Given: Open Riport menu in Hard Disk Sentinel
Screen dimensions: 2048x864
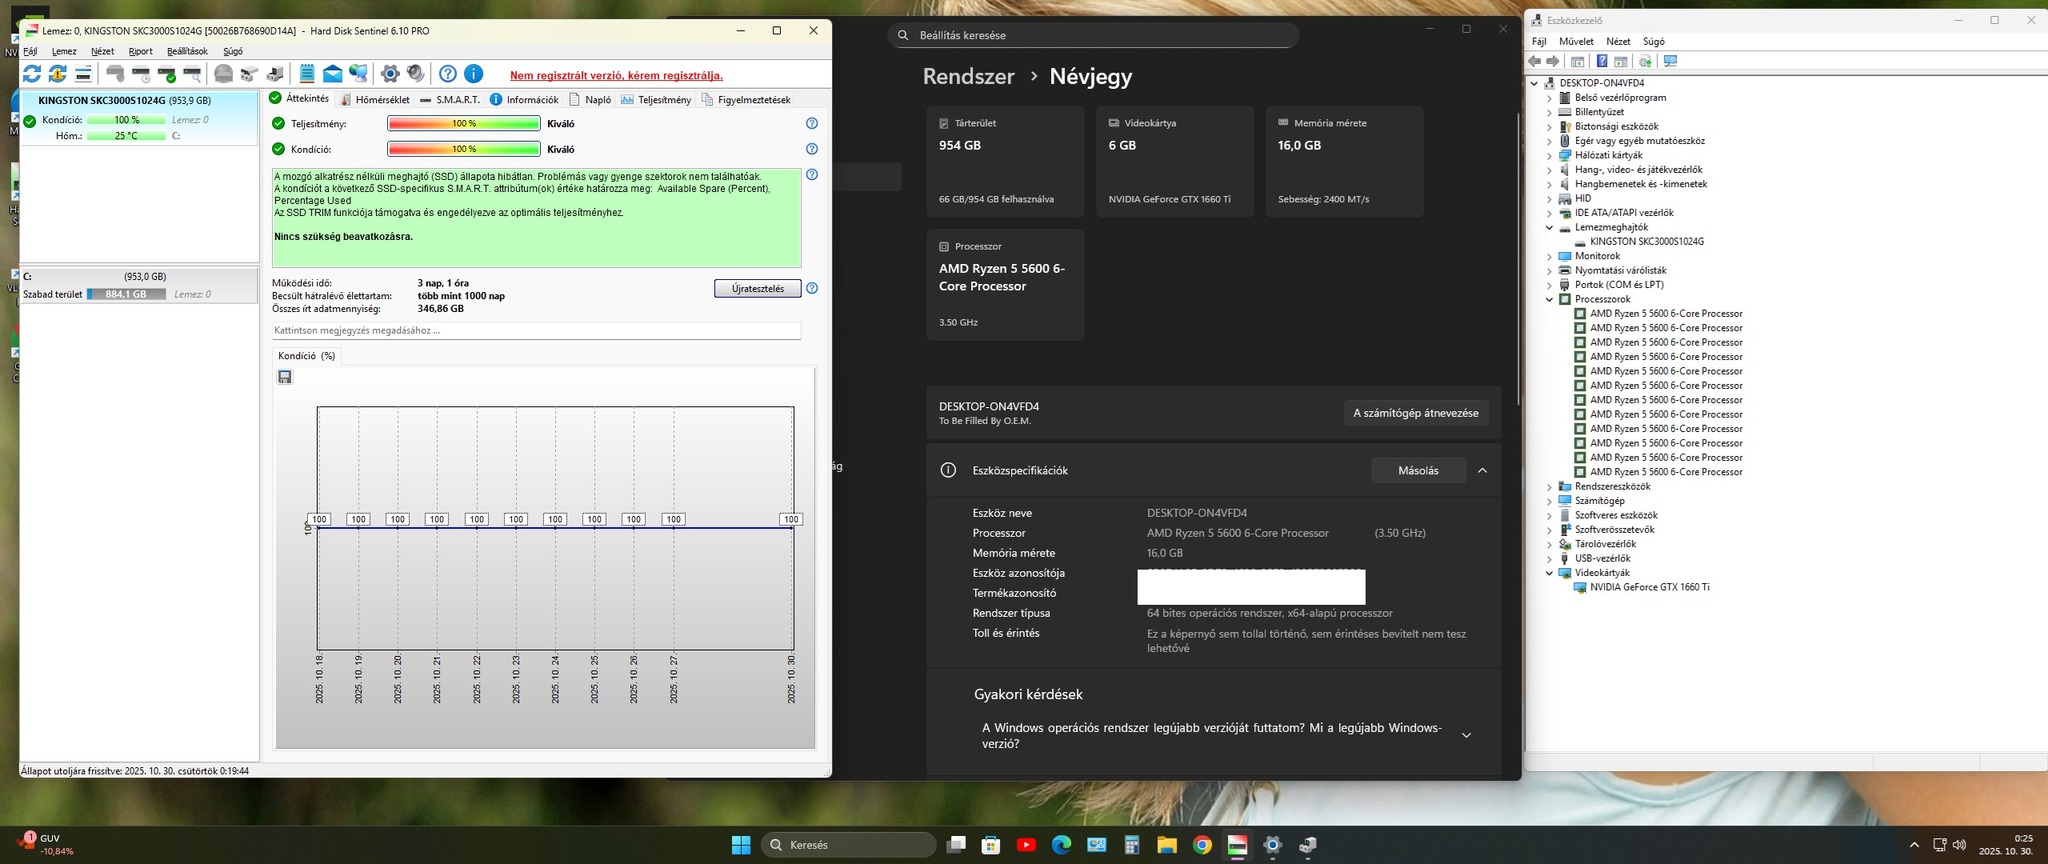Looking at the screenshot, I should click(x=140, y=51).
